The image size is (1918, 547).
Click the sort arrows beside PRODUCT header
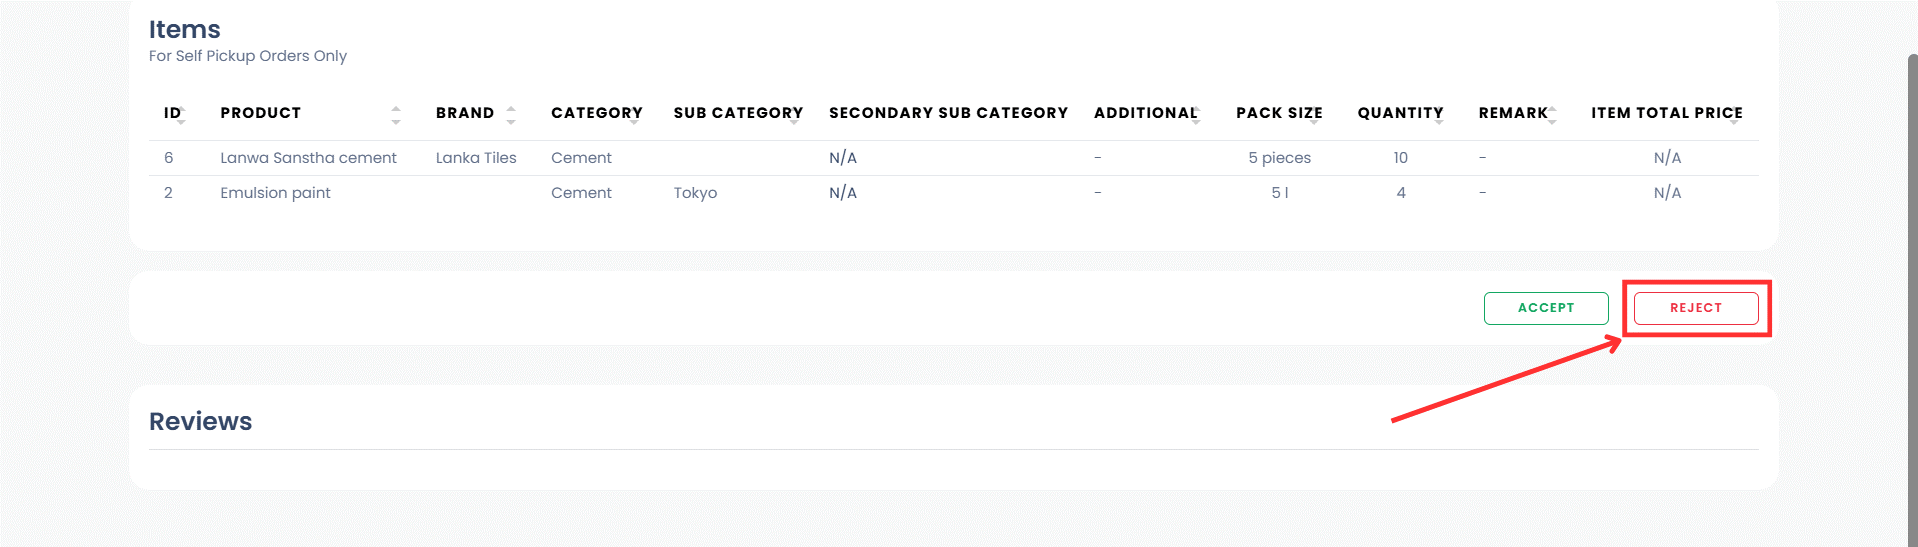[x=396, y=114]
